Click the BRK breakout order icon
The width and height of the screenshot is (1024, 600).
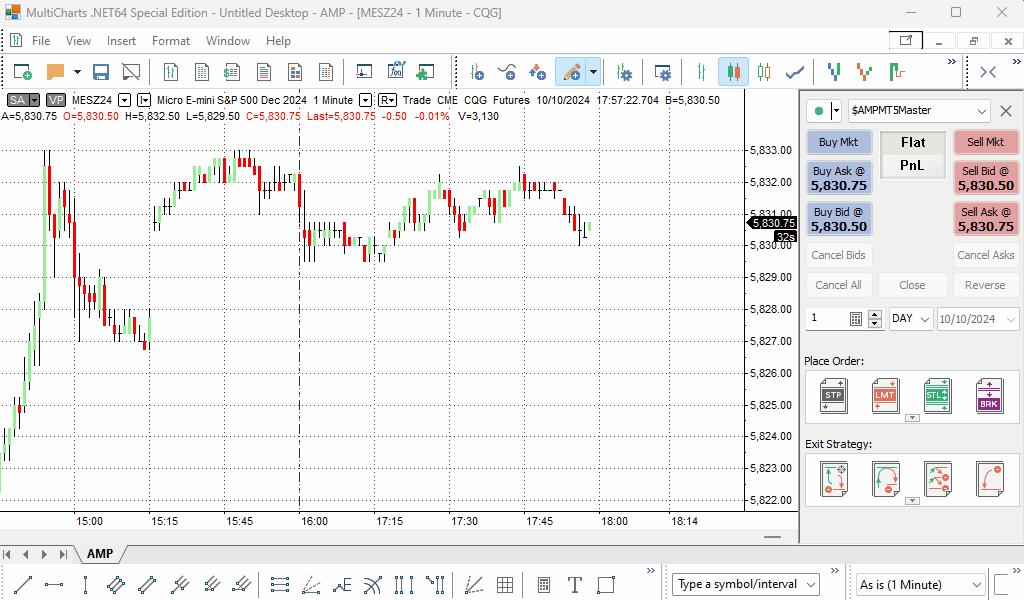point(989,396)
